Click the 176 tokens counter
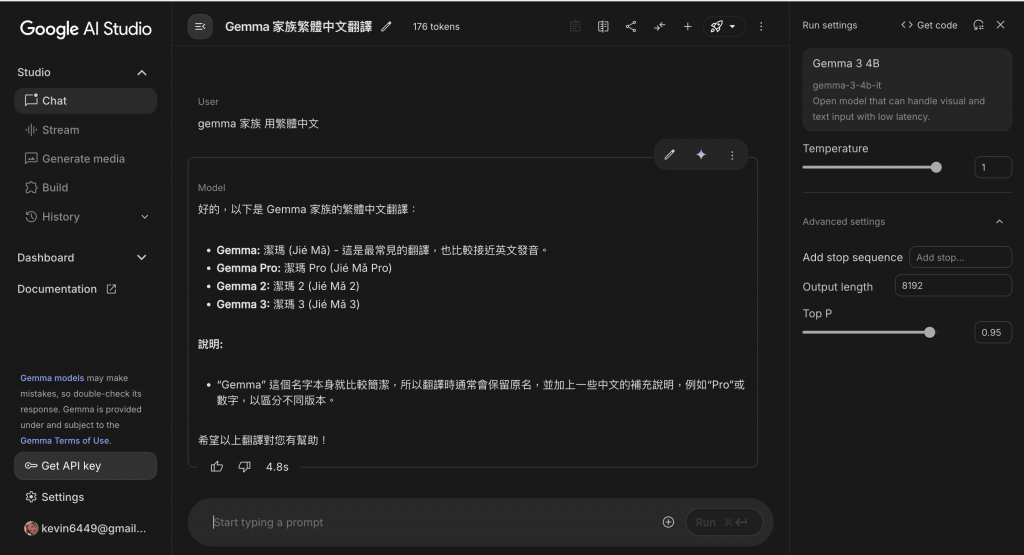1024x555 pixels. point(436,27)
